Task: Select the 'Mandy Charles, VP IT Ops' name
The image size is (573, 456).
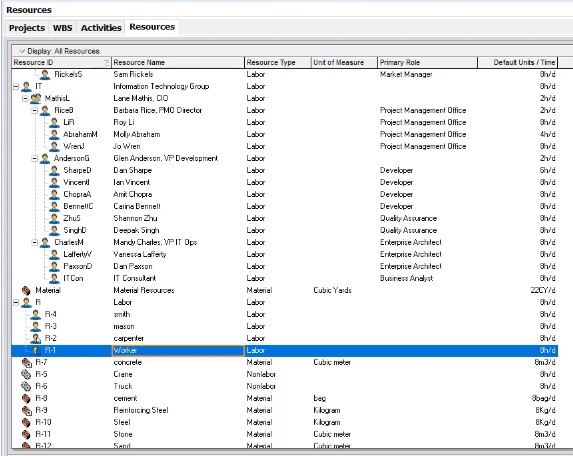Action: (x=155, y=243)
